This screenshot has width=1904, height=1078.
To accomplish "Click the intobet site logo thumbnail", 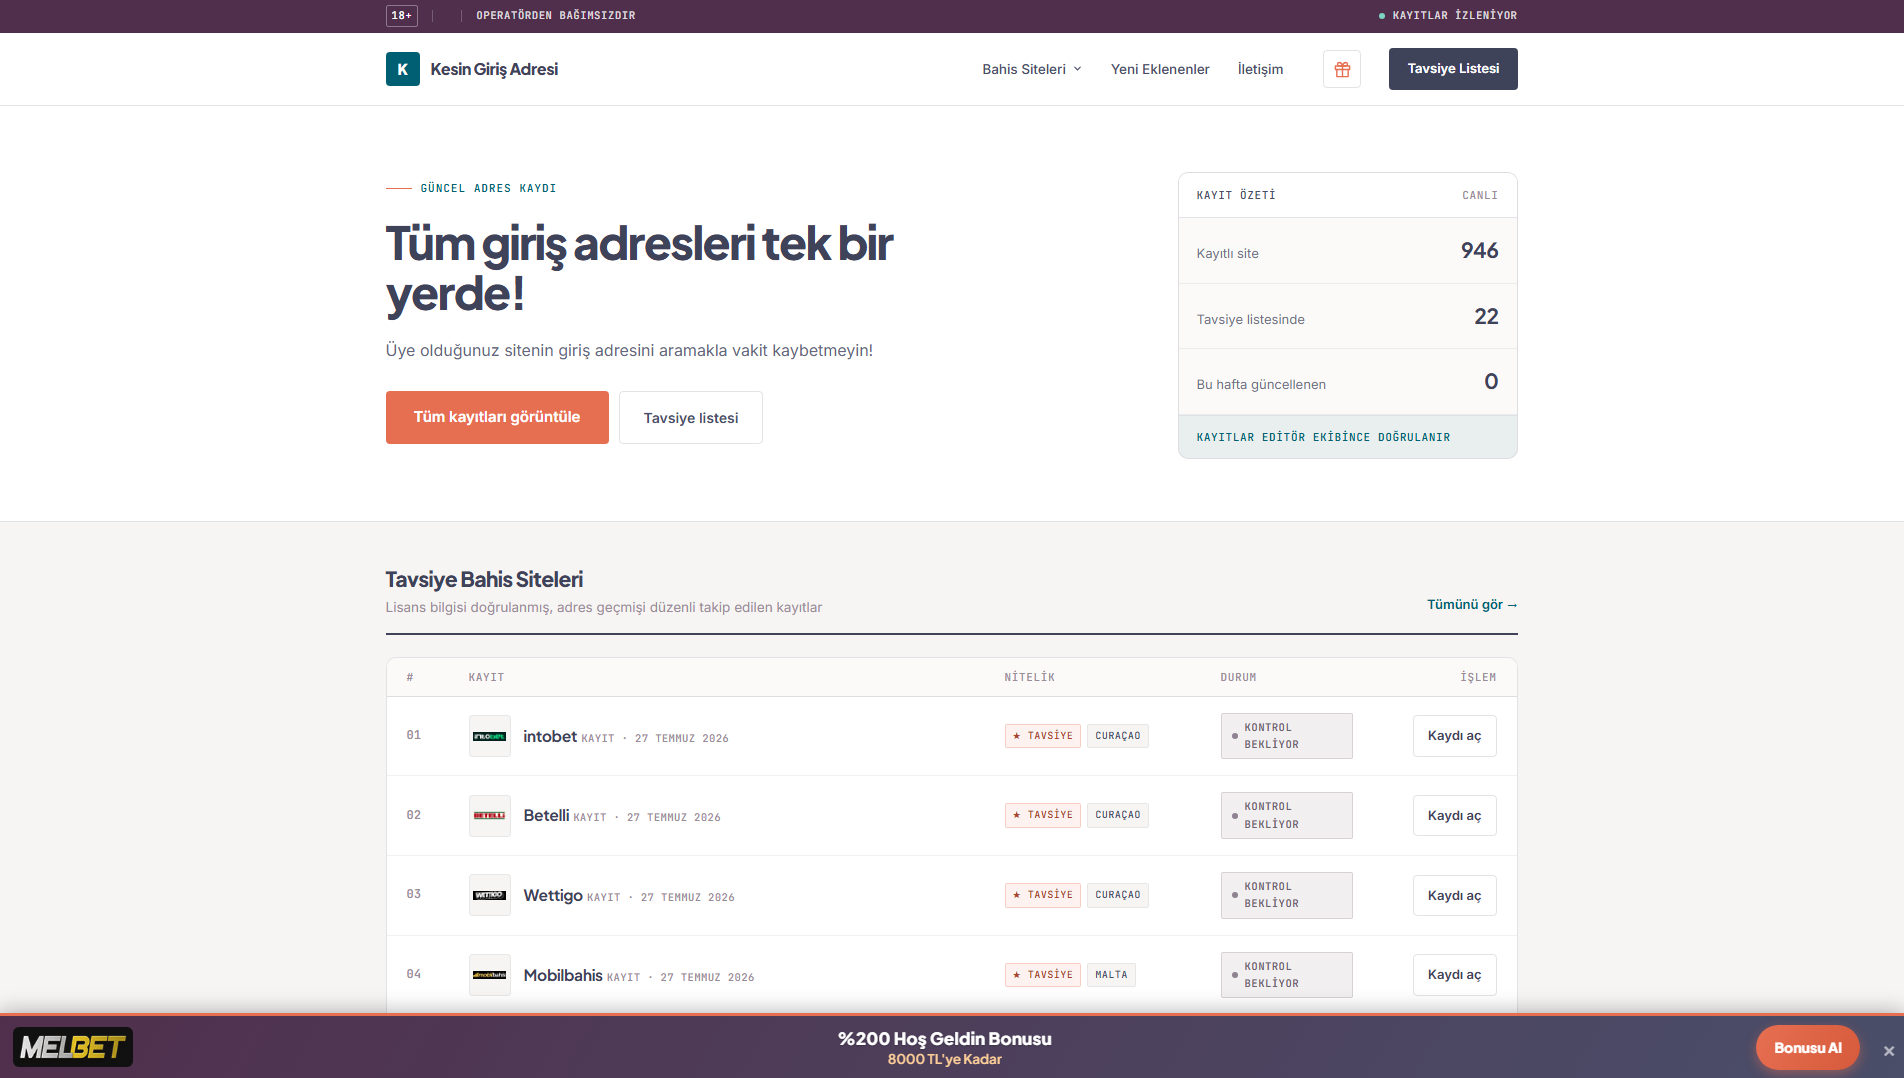I will pyautogui.click(x=489, y=736).
